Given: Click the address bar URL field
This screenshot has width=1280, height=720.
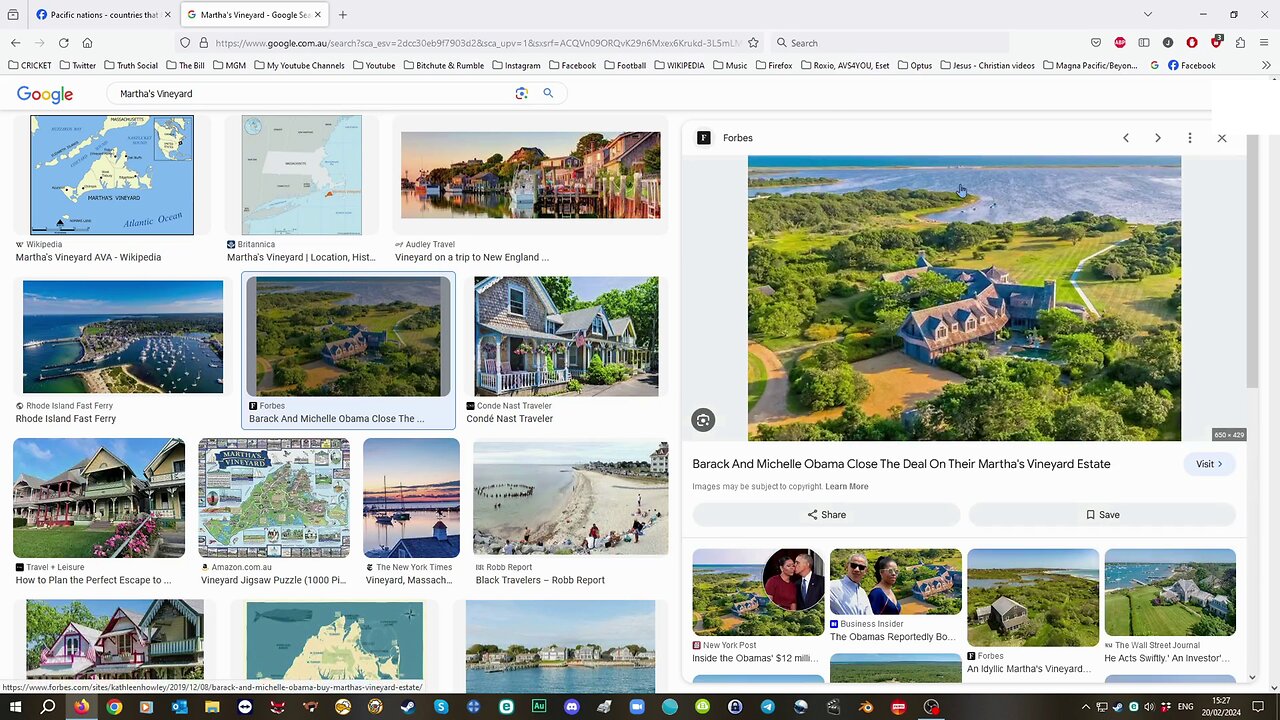Looking at the screenshot, I should pos(477,43).
